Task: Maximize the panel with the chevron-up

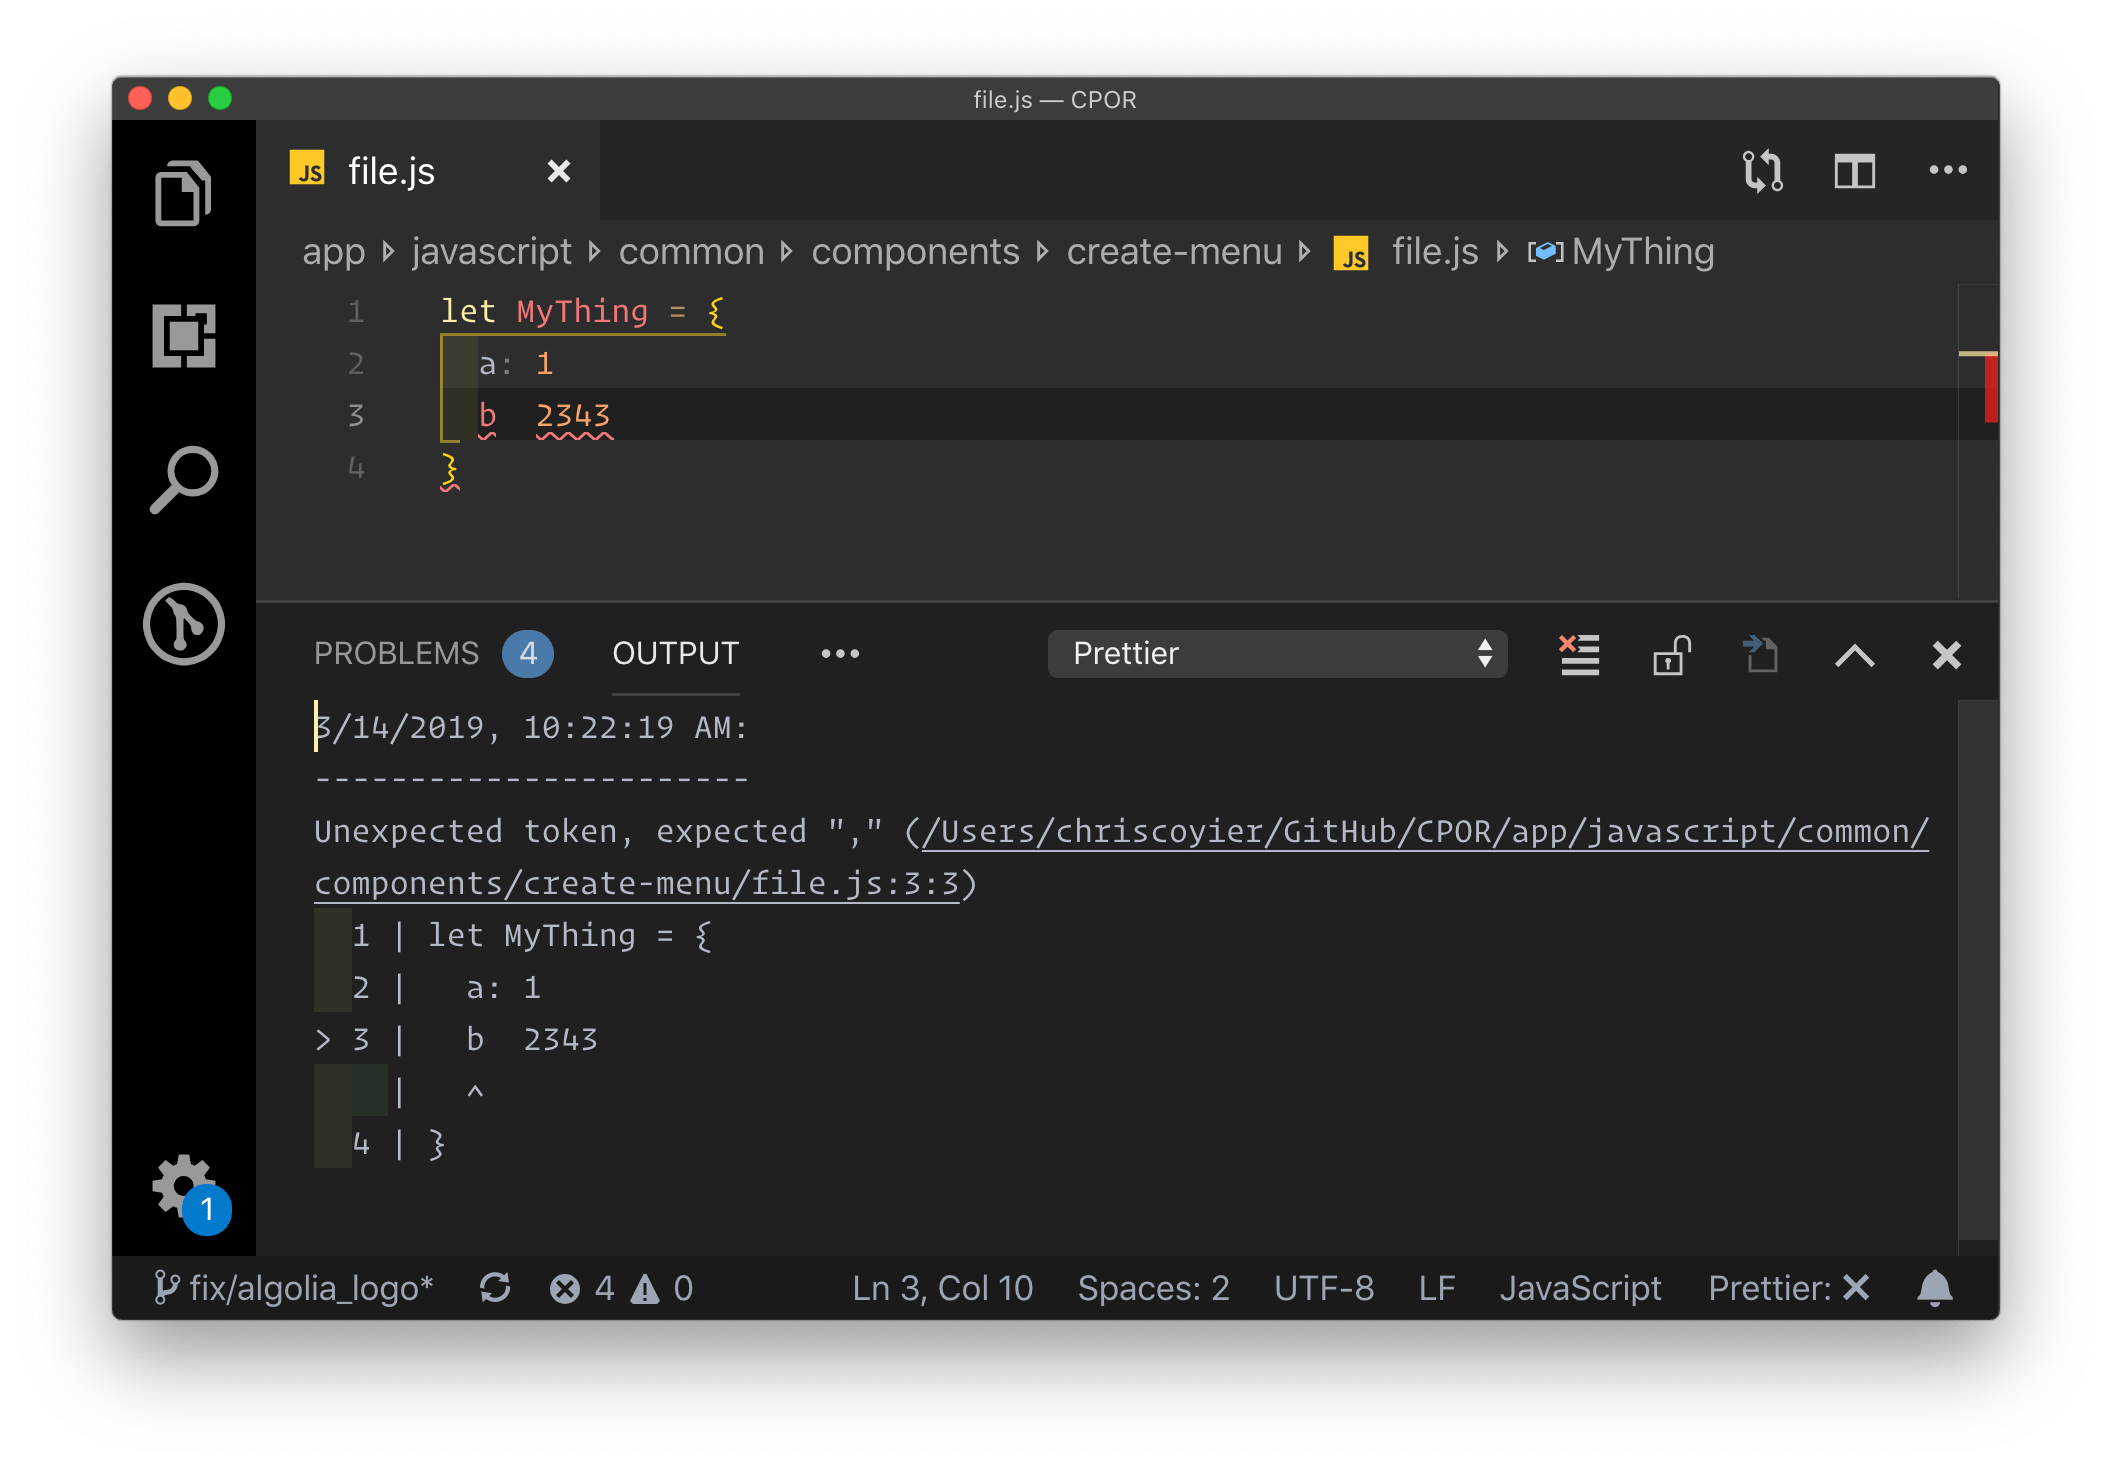Action: coord(1854,655)
